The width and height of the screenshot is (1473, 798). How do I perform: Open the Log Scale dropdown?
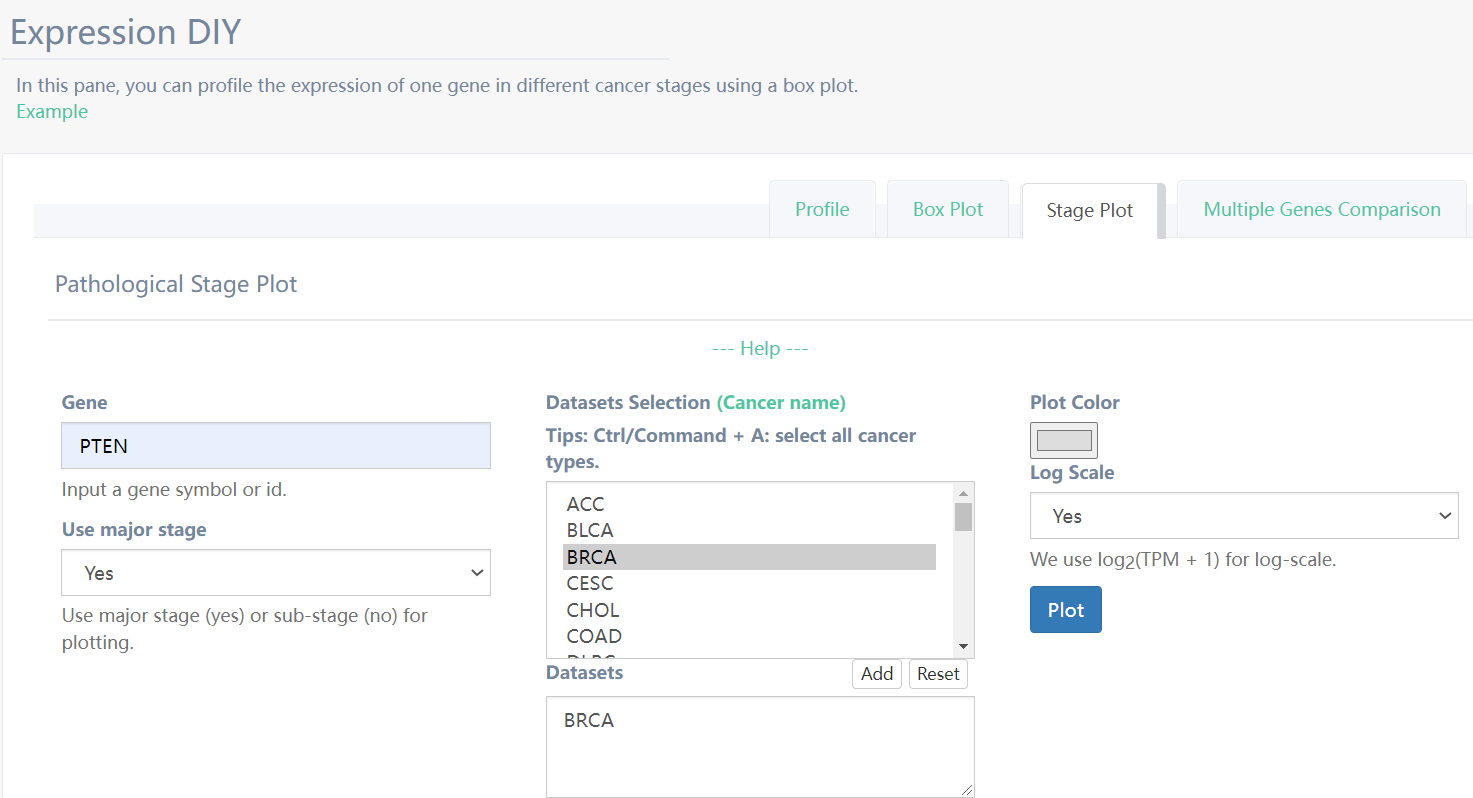click(x=1243, y=516)
